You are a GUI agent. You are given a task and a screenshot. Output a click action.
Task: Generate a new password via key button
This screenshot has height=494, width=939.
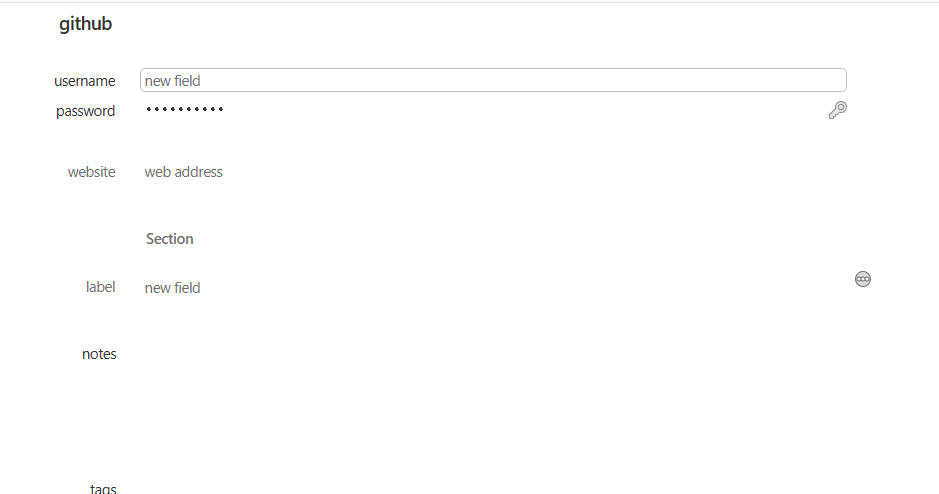coord(838,110)
